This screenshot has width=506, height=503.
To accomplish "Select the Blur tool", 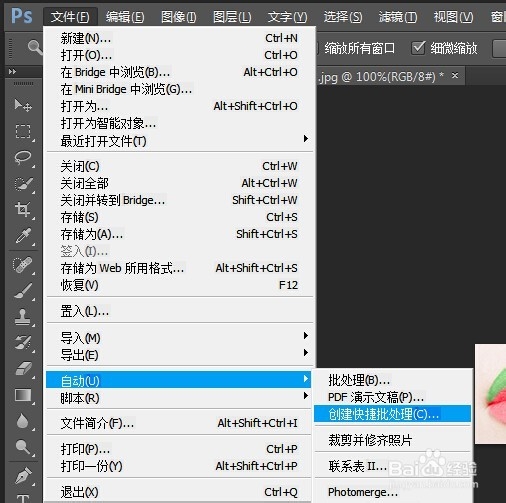I will [x=23, y=421].
